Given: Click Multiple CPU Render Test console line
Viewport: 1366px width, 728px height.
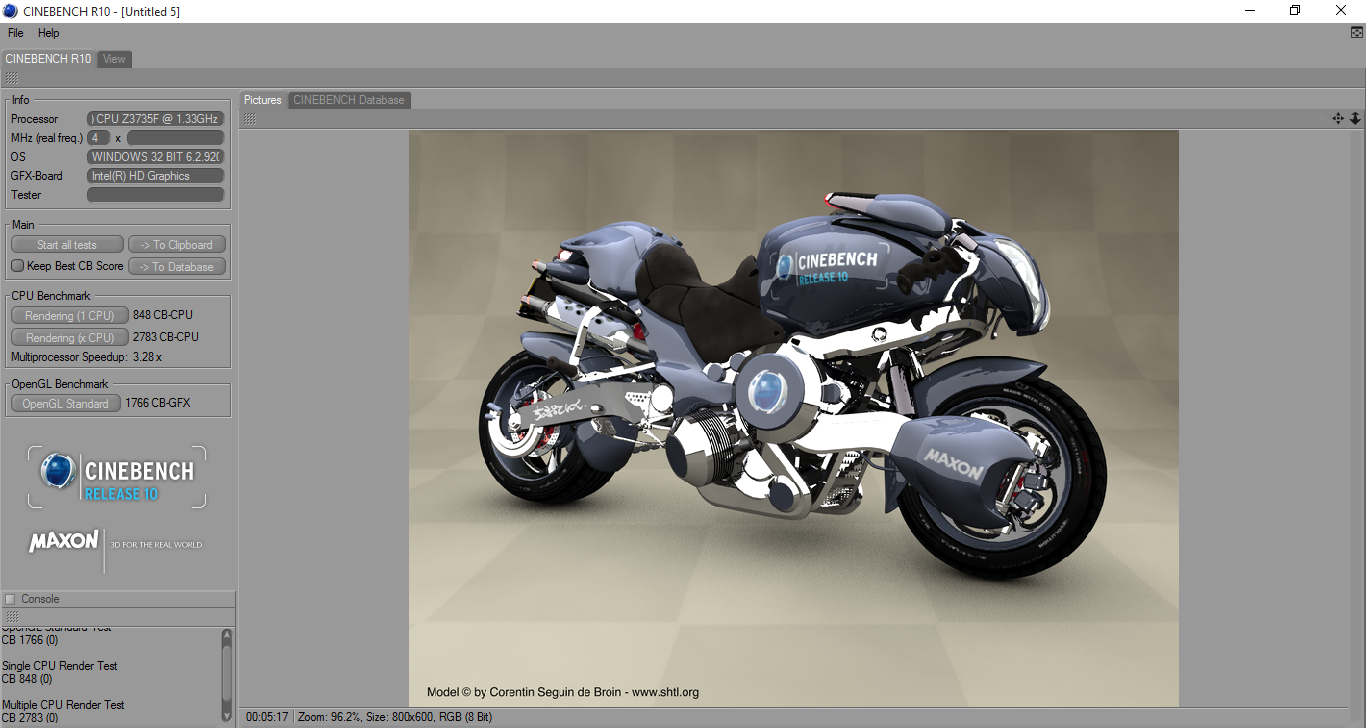Looking at the screenshot, I should tap(64, 705).
